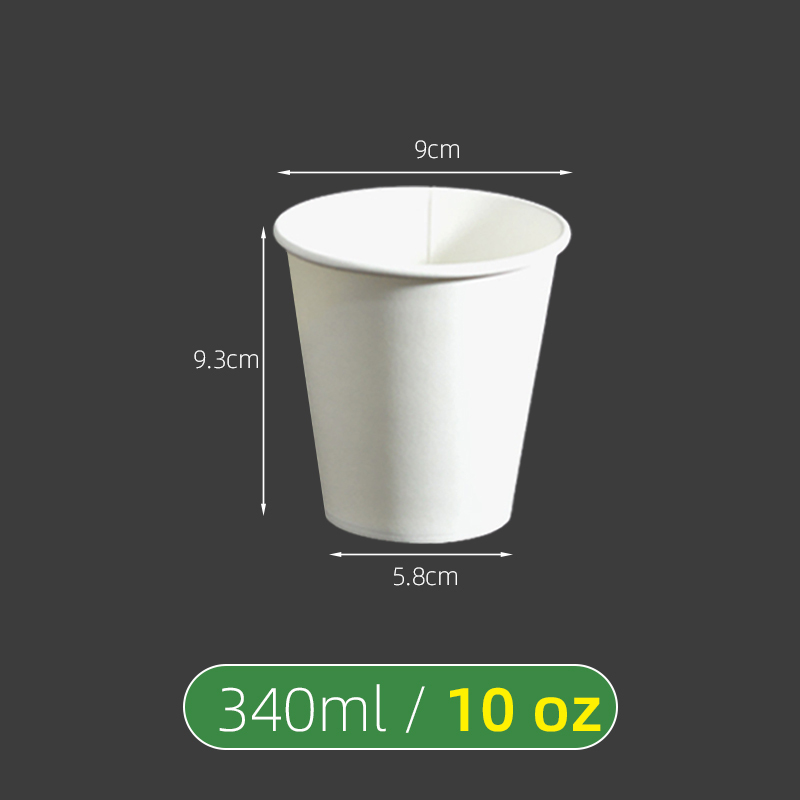The image size is (800, 800).
Task: Click the 9cm width label
Action: 437,149
